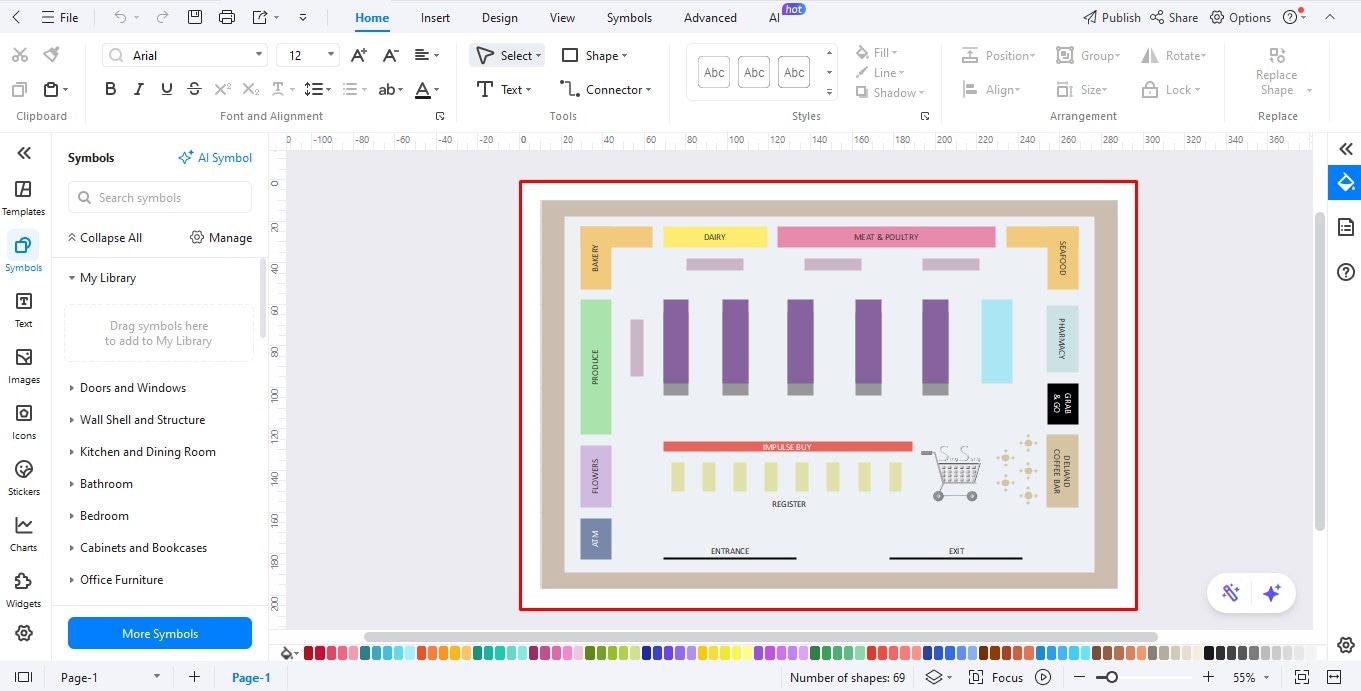Open the Images sidebar panel
The height and width of the screenshot is (691, 1361).
(x=24, y=366)
